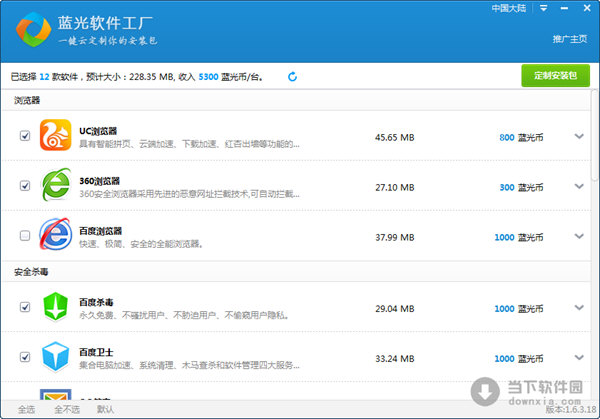Click the 快速、极简 description of 百度浏览器
The image size is (600, 419).
(141, 244)
